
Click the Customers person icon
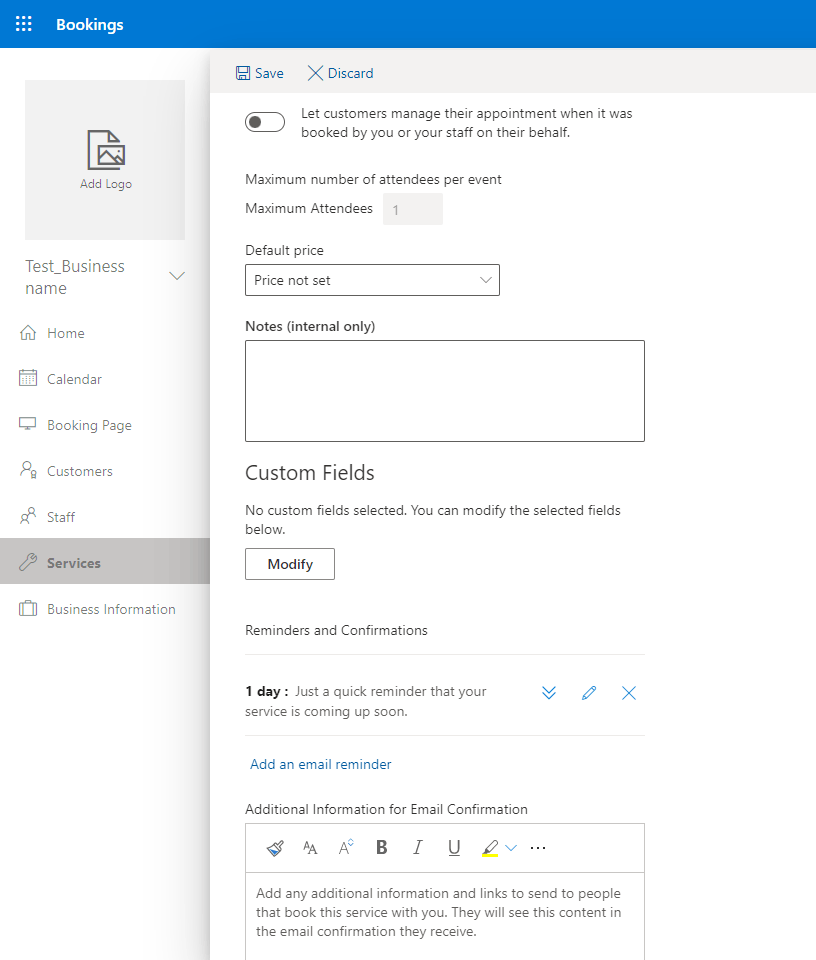(x=28, y=470)
